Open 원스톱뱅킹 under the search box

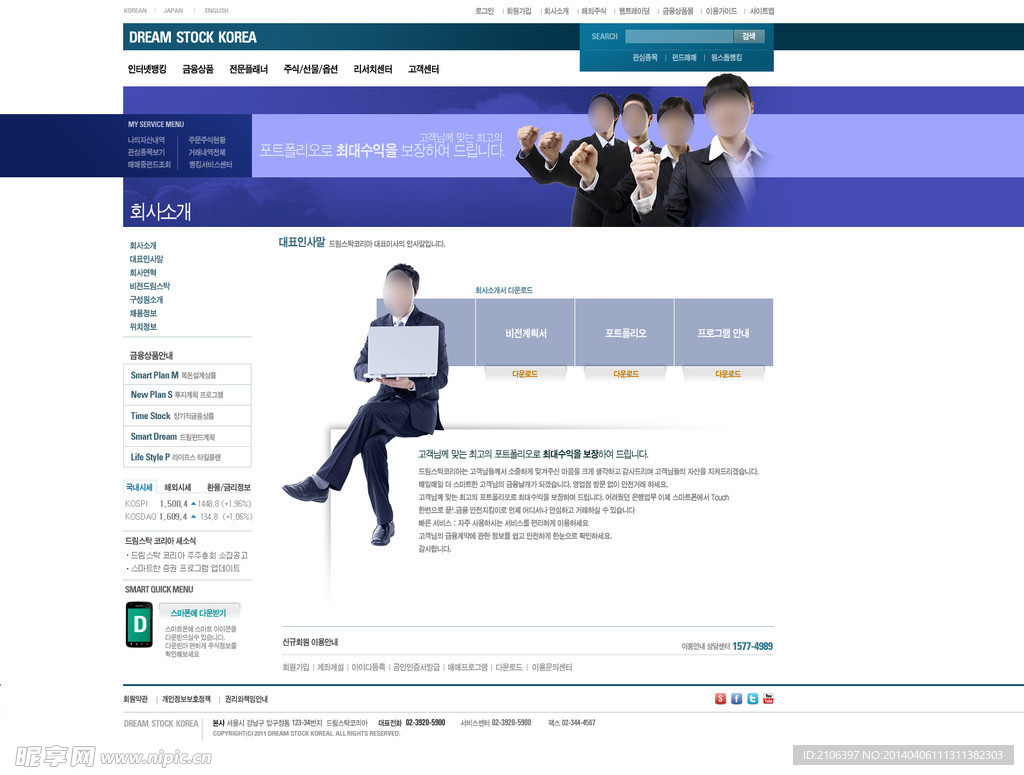726,57
